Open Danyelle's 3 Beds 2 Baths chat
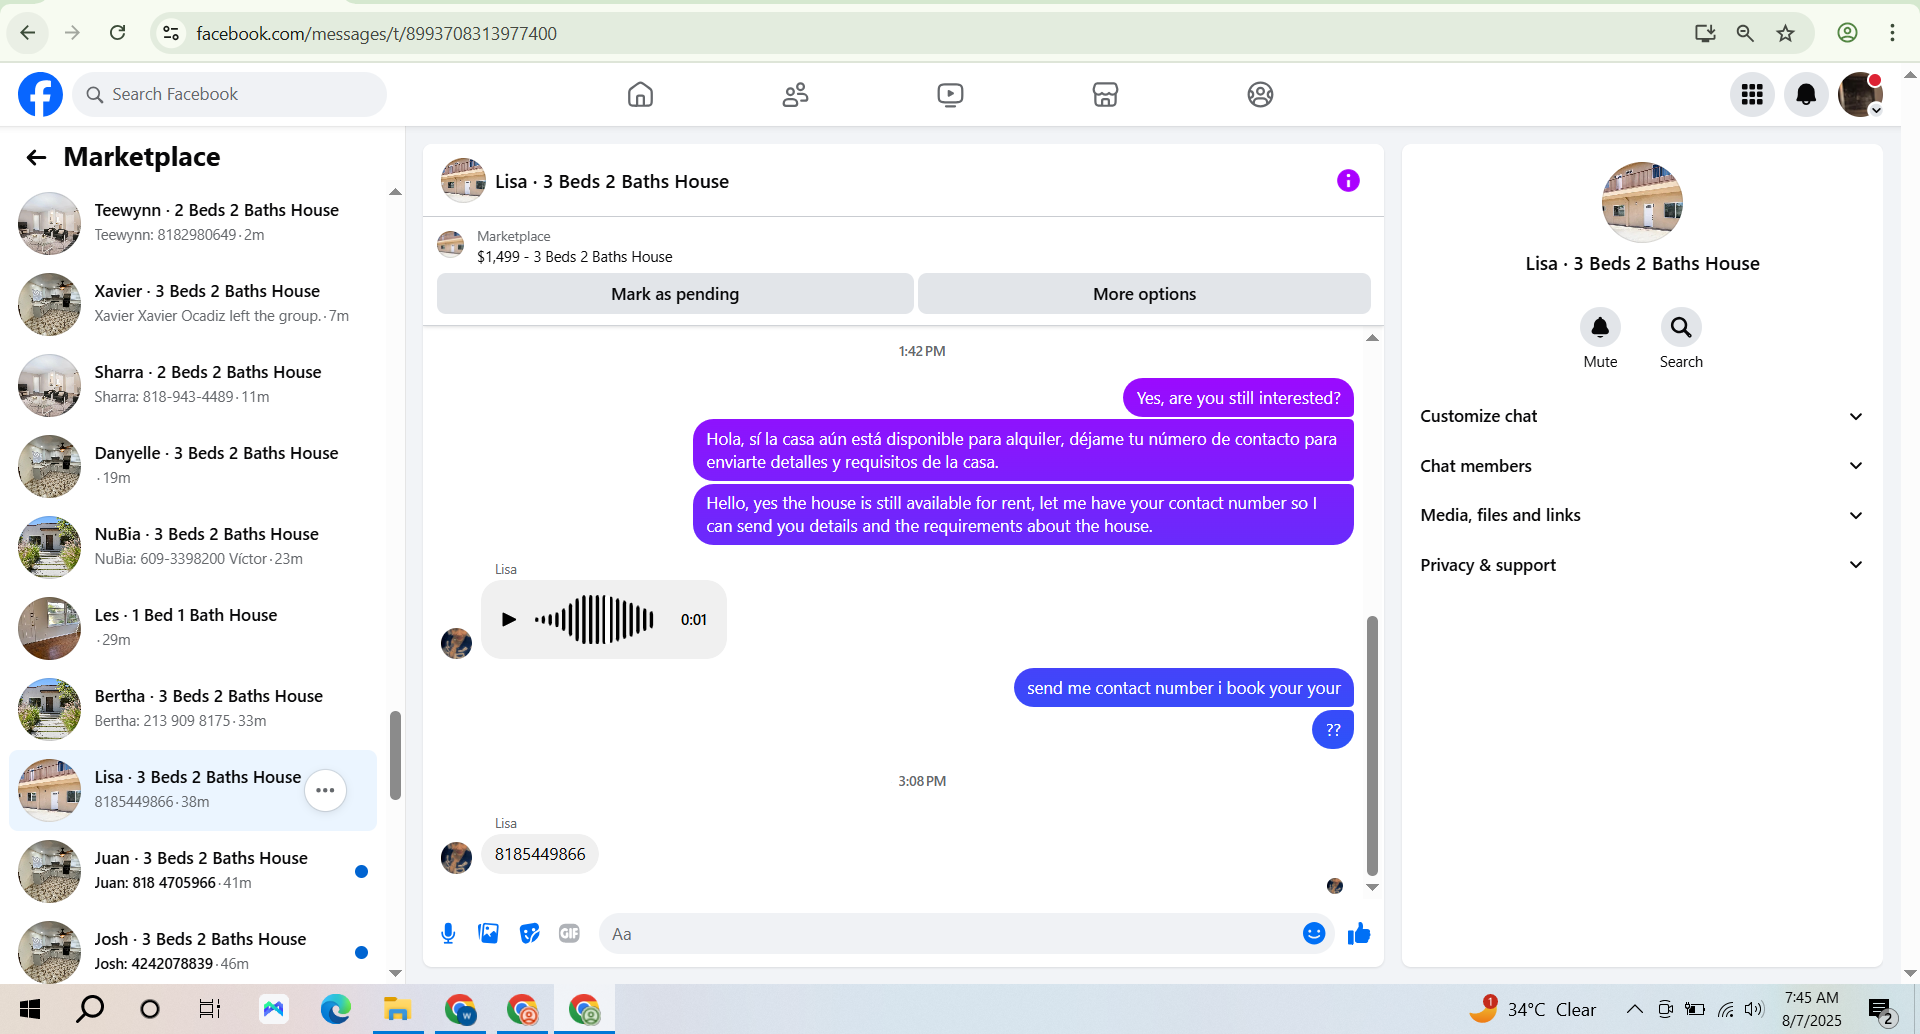Image resolution: width=1920 pixels, height=1034 pixels. 193,466
